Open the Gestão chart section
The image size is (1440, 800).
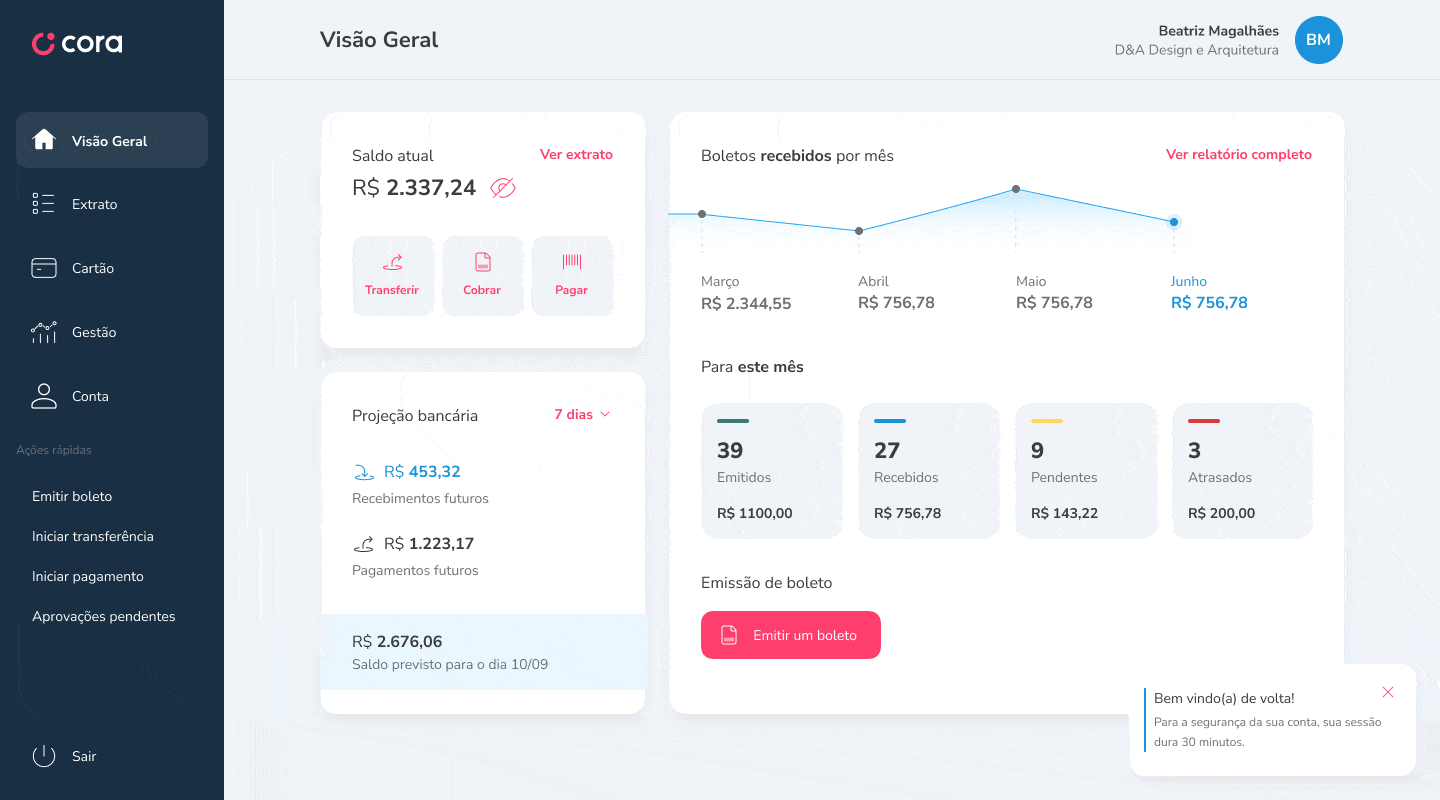[x=93, y=332]
